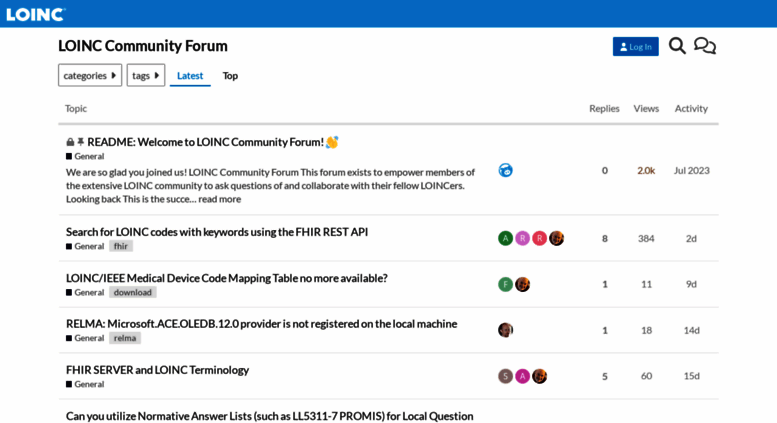
Task: Click the Log In button
Action: click(635, 47)
